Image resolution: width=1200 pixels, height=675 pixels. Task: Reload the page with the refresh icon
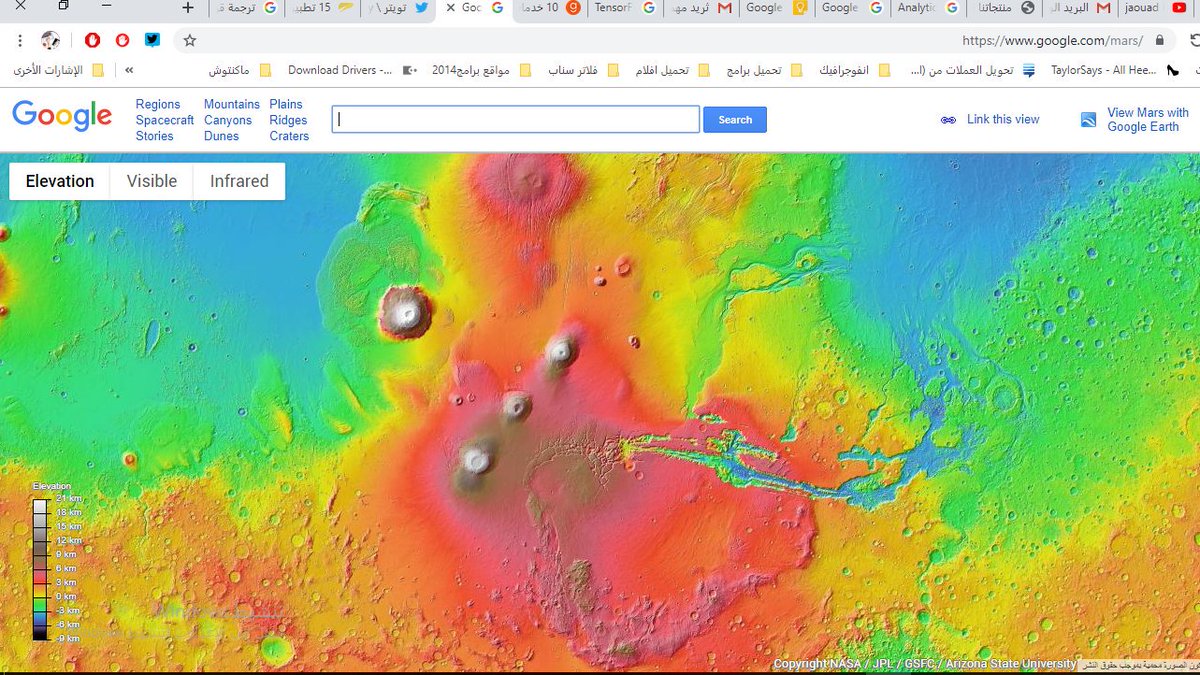(x=1195, y=41)
